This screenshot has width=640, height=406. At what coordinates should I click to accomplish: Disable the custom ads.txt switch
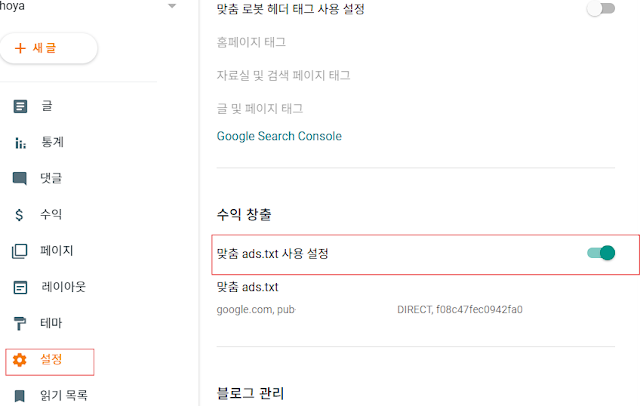click(600, 253)
